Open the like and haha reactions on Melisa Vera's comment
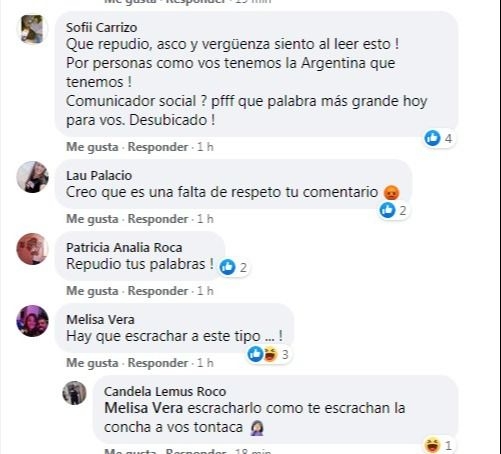This screenshot has height=454, width=501. click(268, 354)
